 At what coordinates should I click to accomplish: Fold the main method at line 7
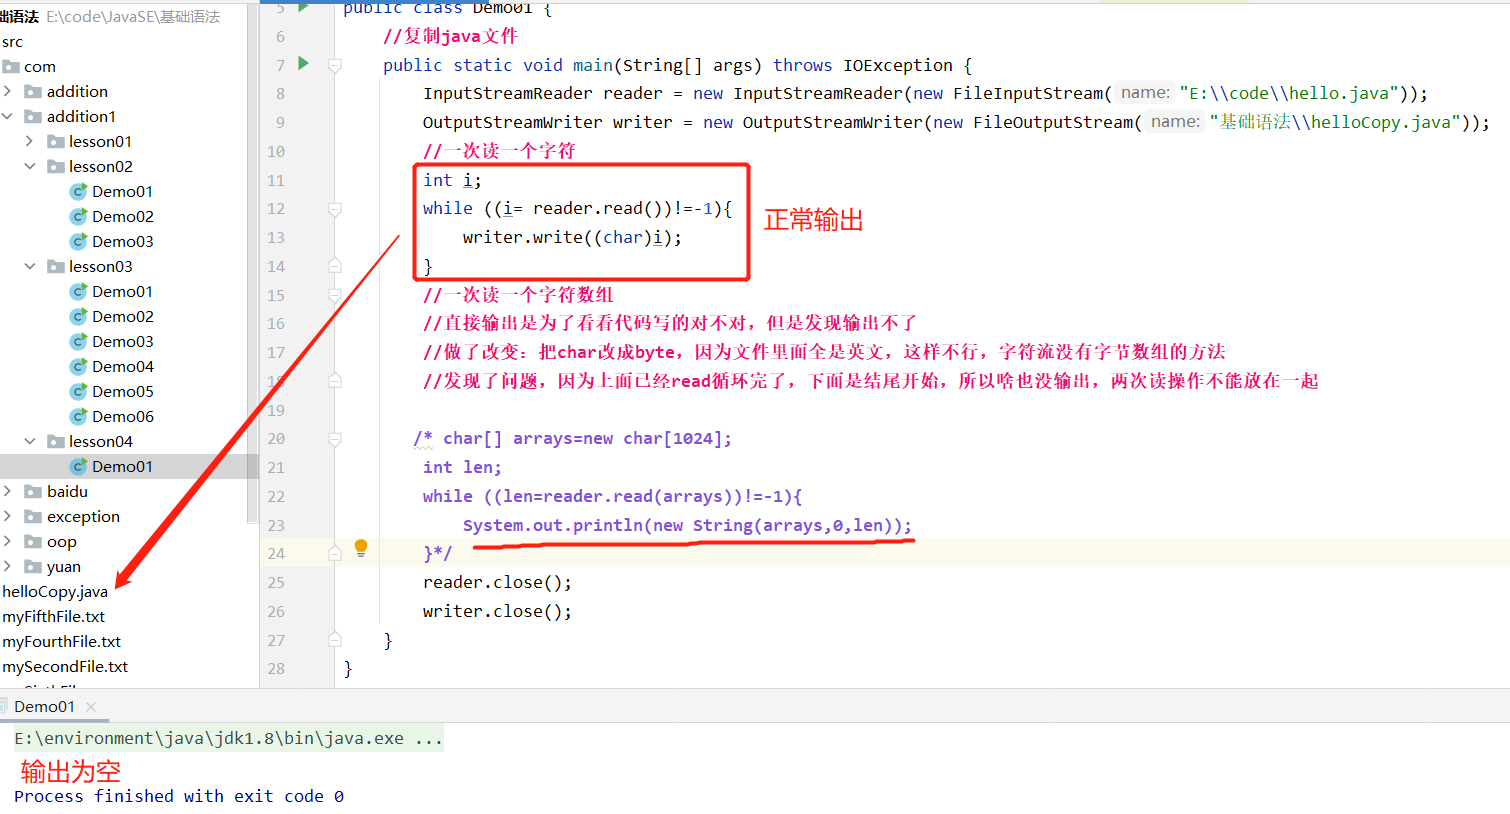335,65
